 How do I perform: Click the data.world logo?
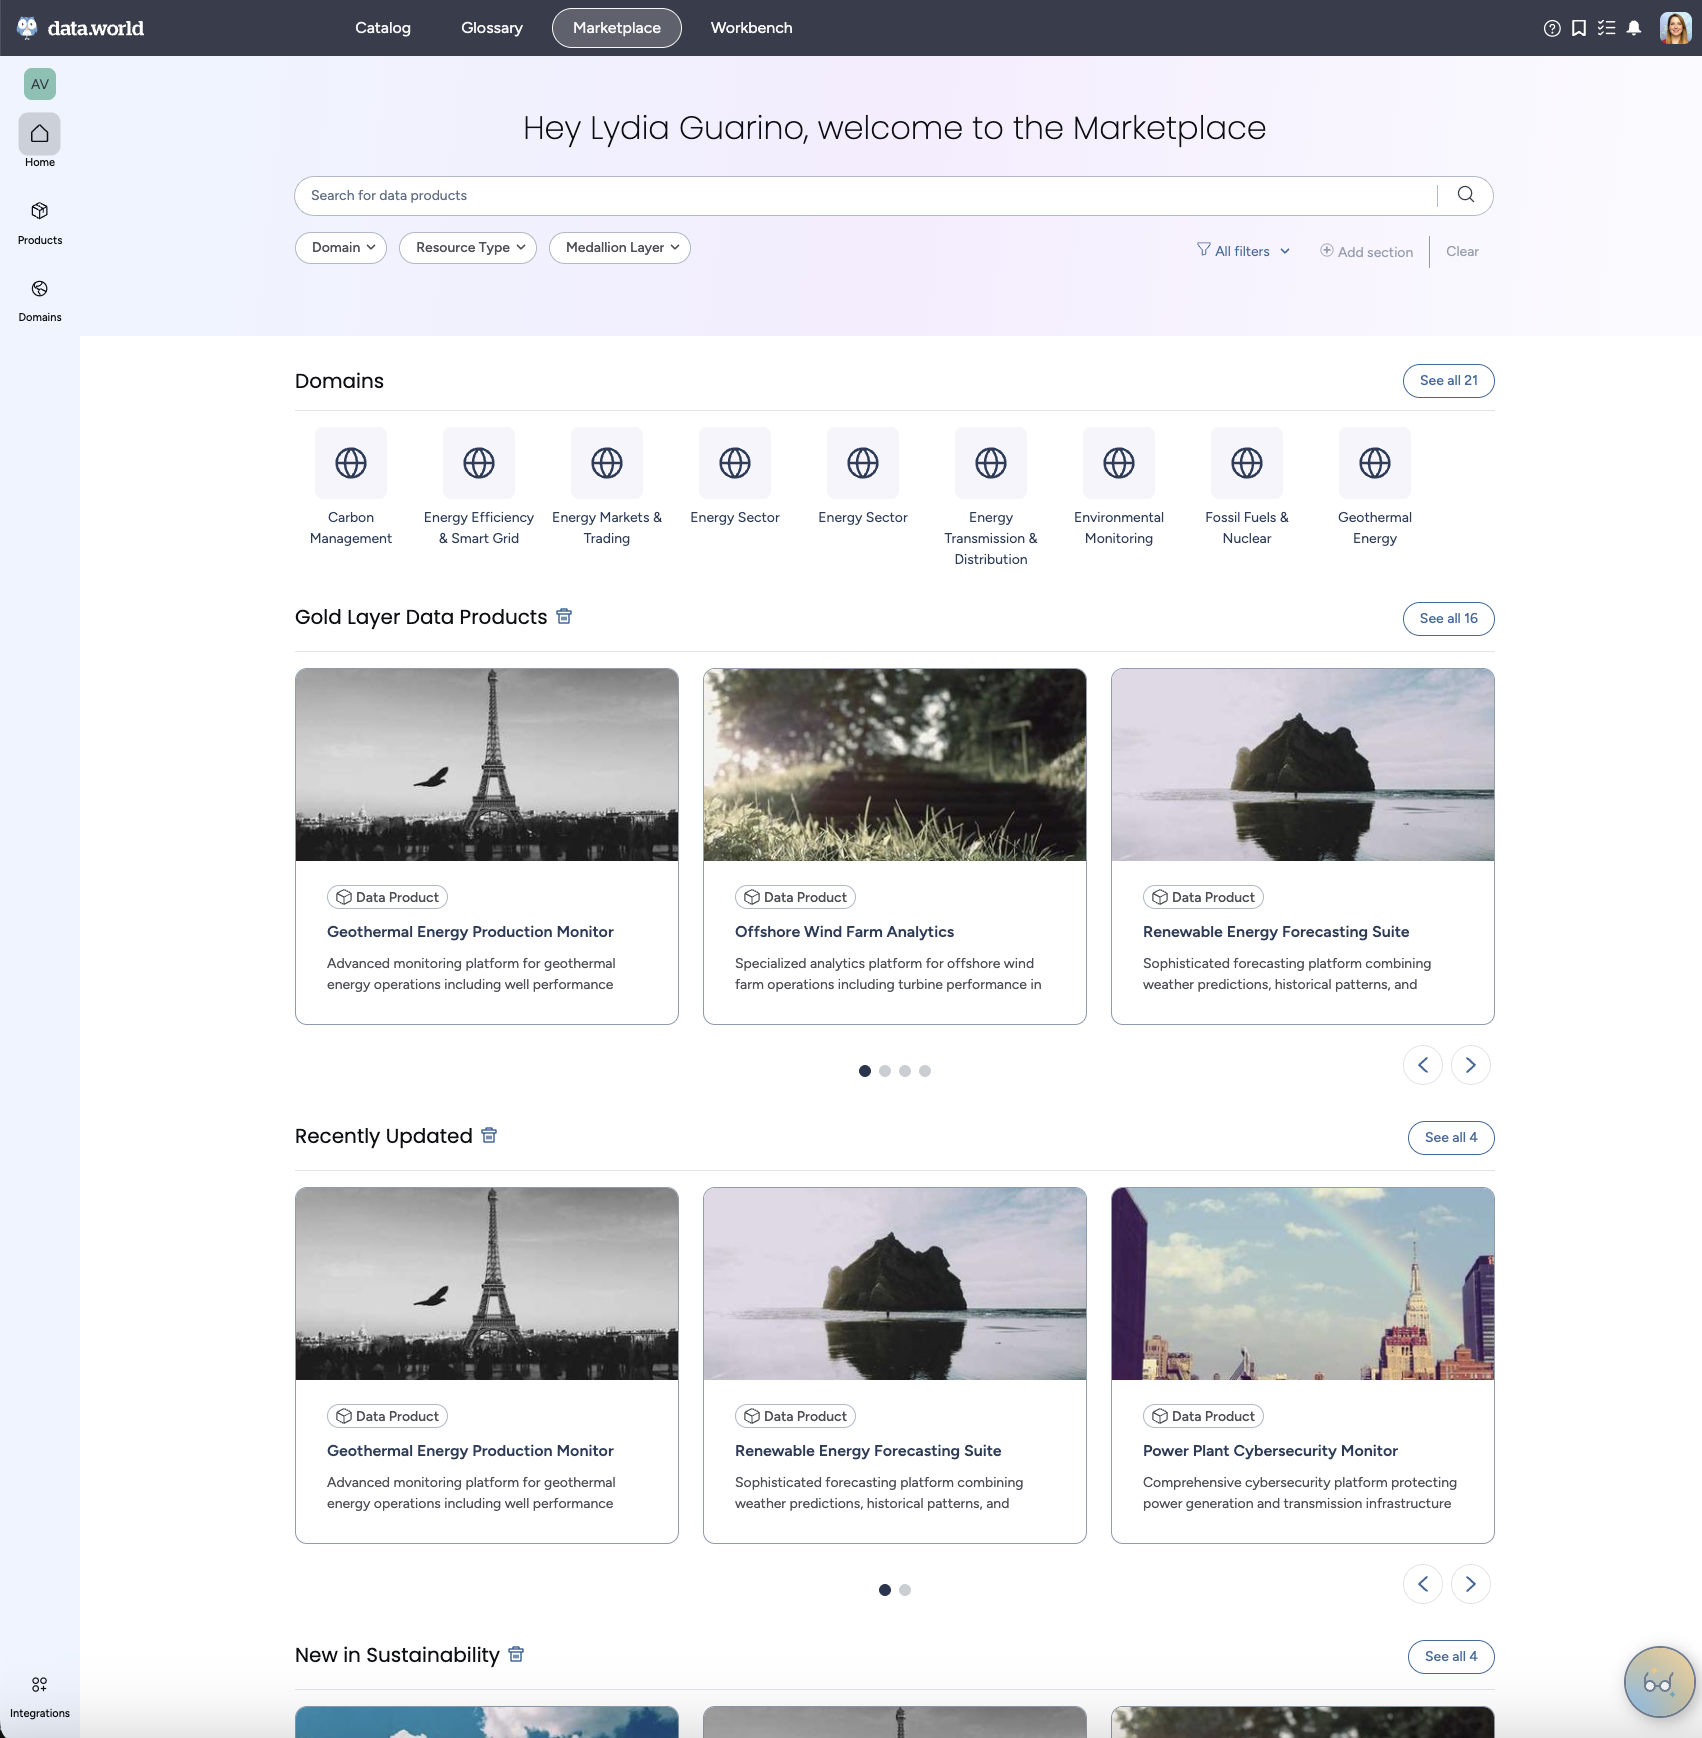coord(81,28)
